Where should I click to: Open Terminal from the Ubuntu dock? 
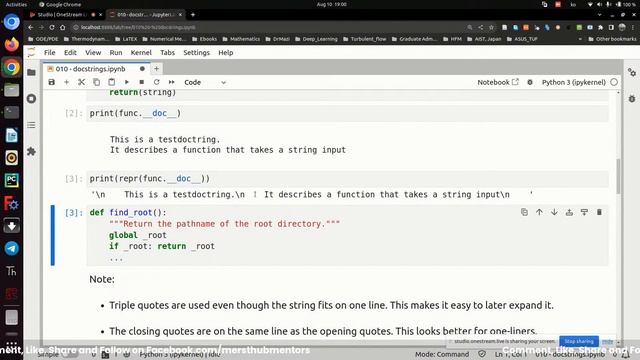(11, 112)
